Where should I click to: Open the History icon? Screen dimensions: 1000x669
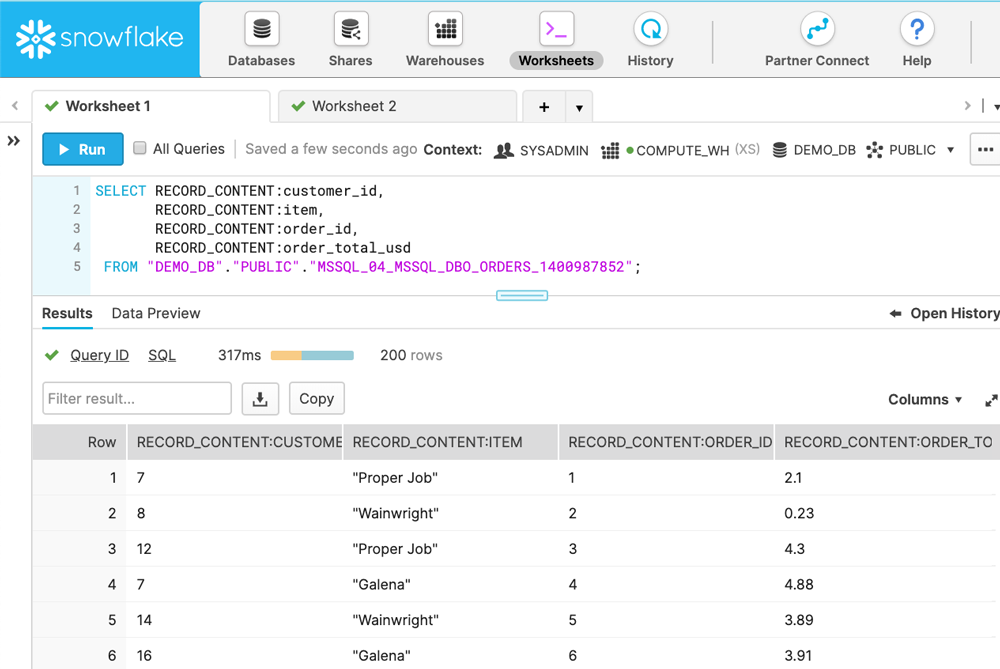click(651, 29)
